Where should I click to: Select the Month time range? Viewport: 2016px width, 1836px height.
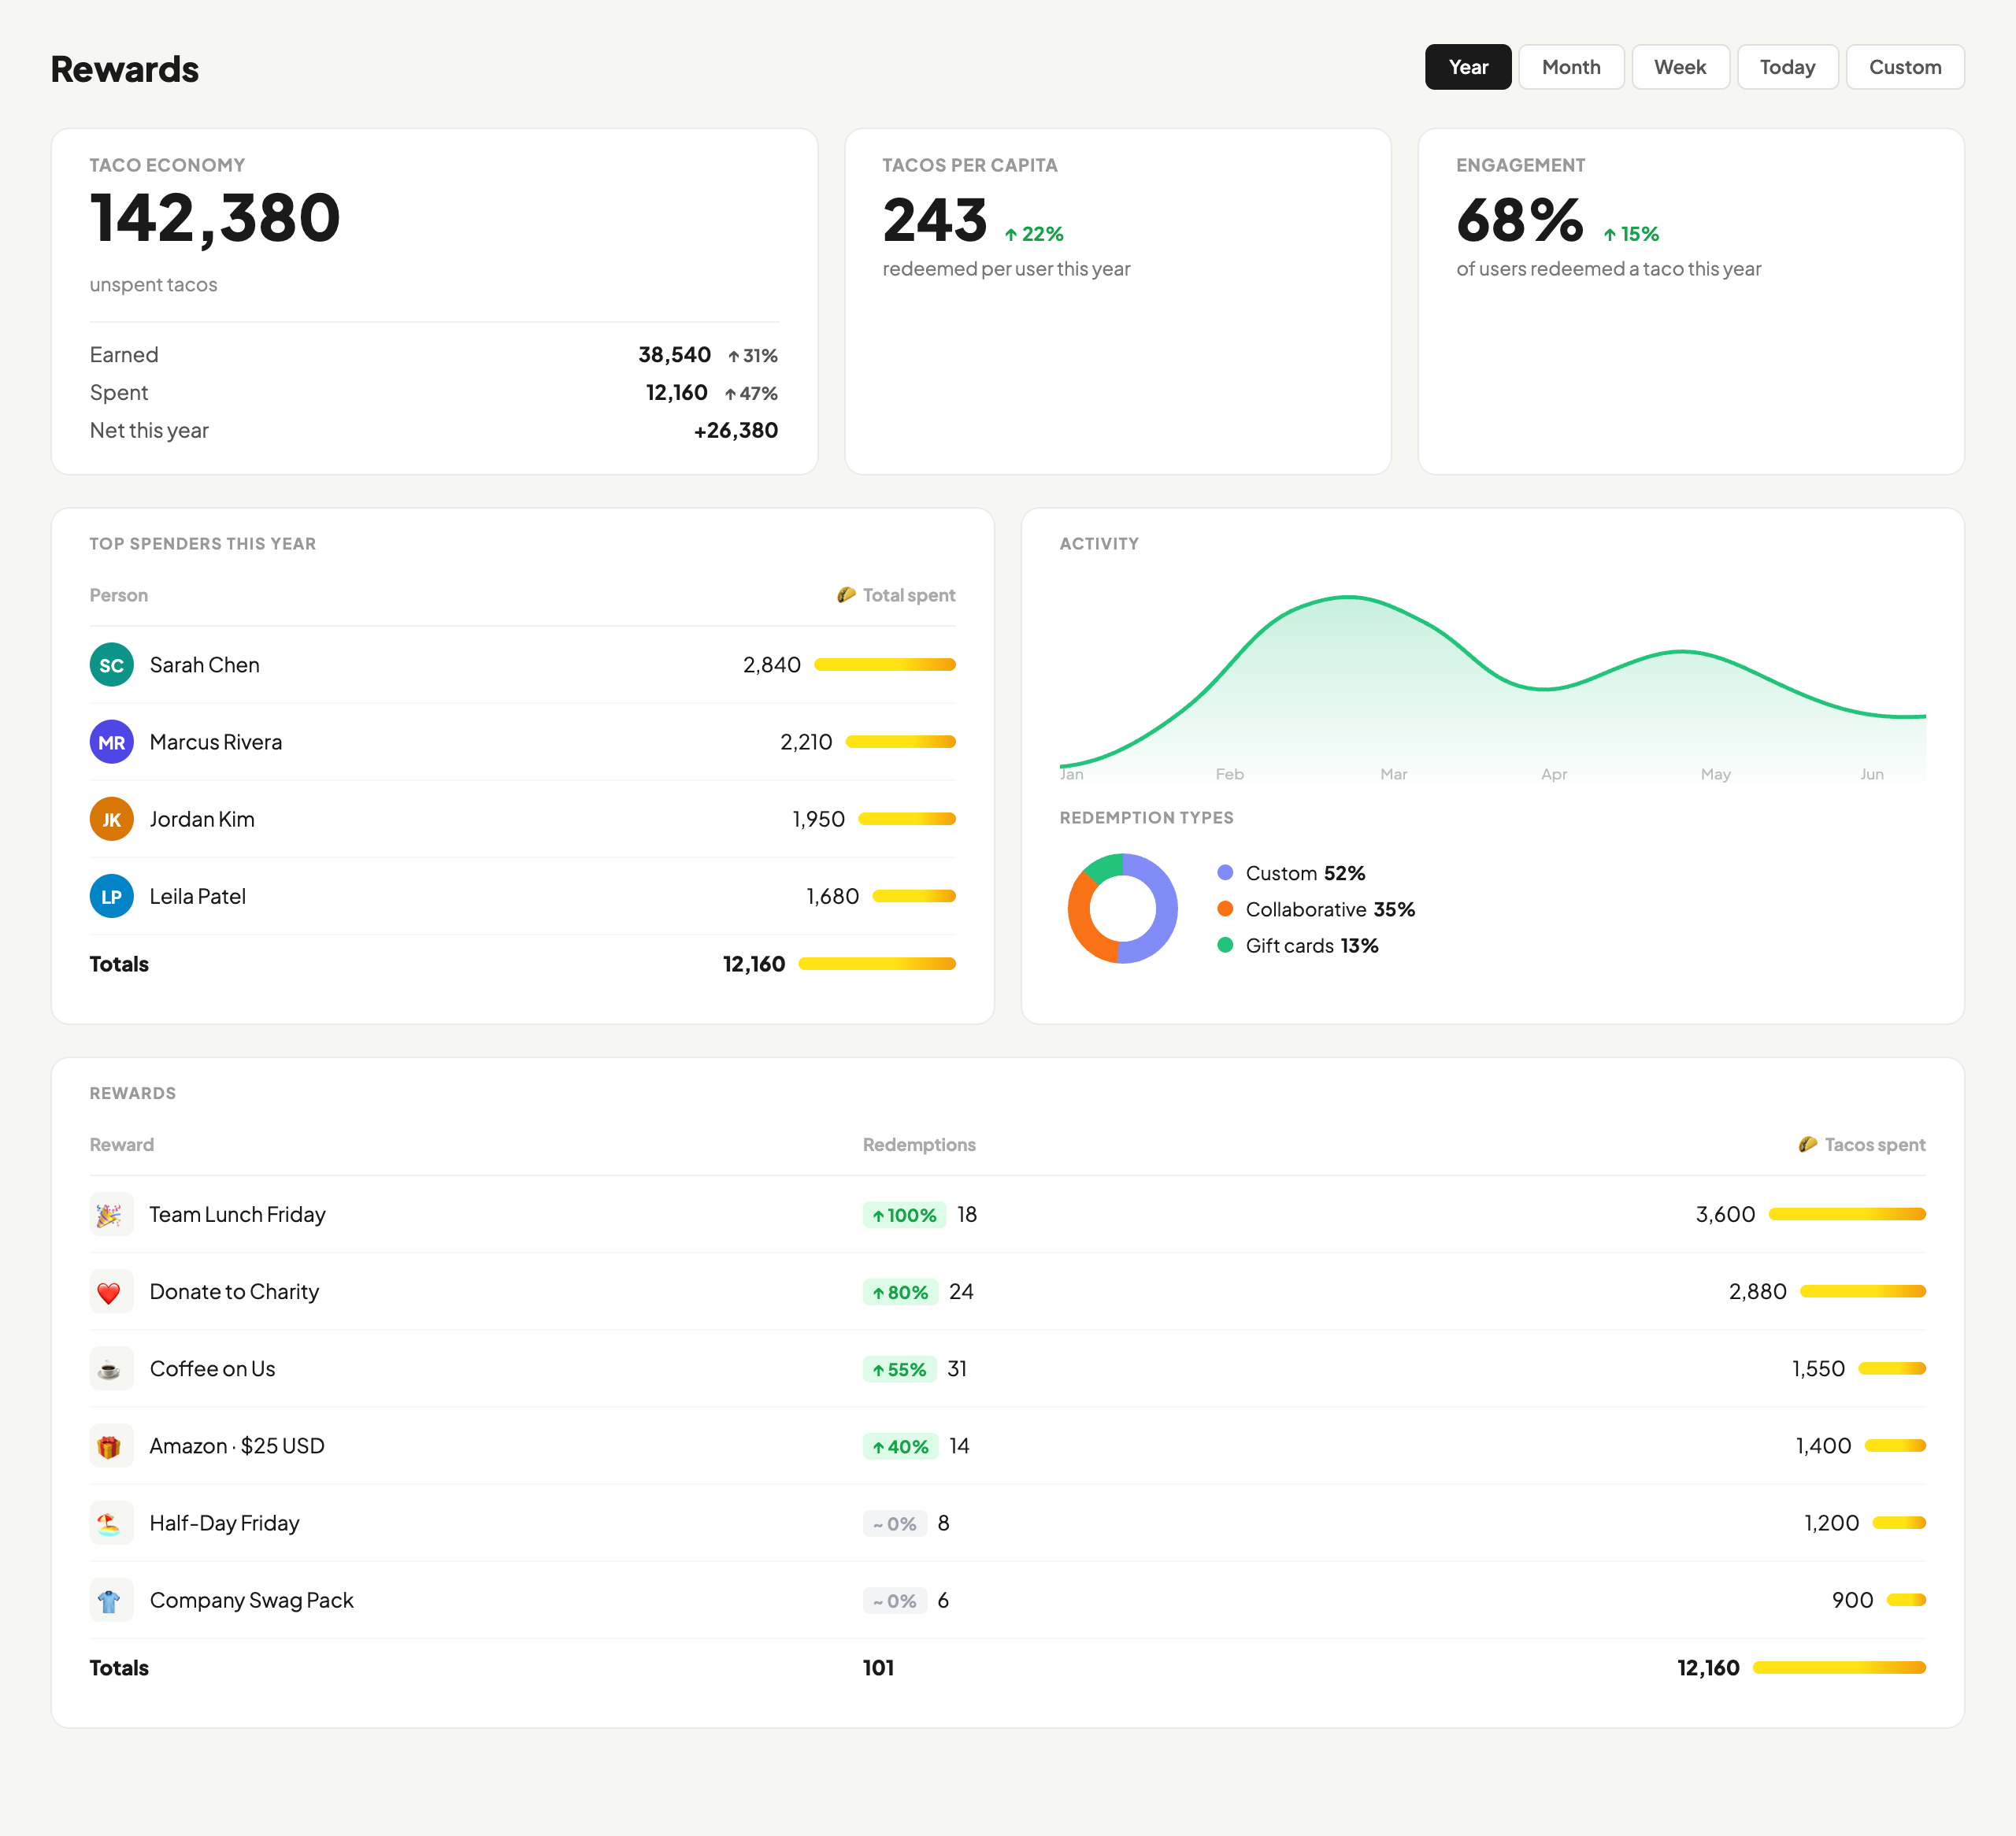[1570, 67]
